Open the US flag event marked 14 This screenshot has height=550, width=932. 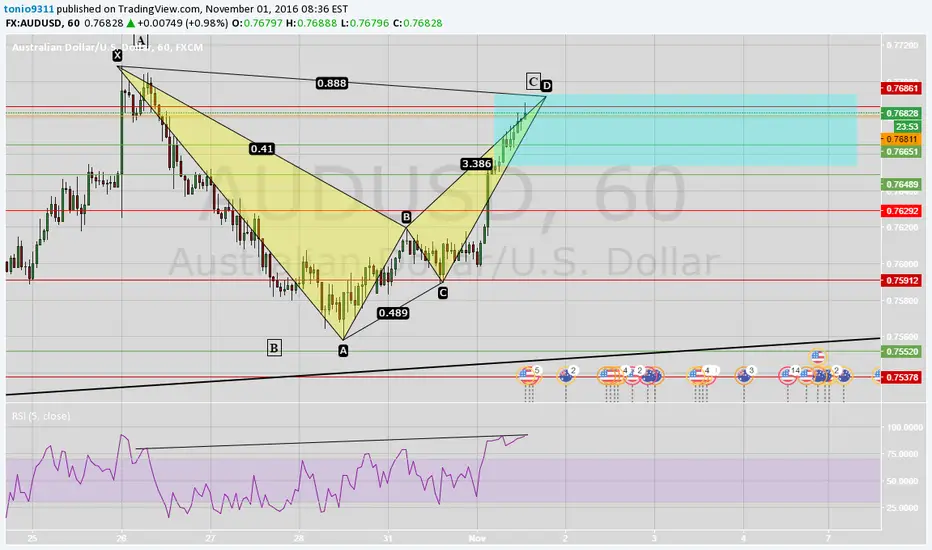click(787, 376)
